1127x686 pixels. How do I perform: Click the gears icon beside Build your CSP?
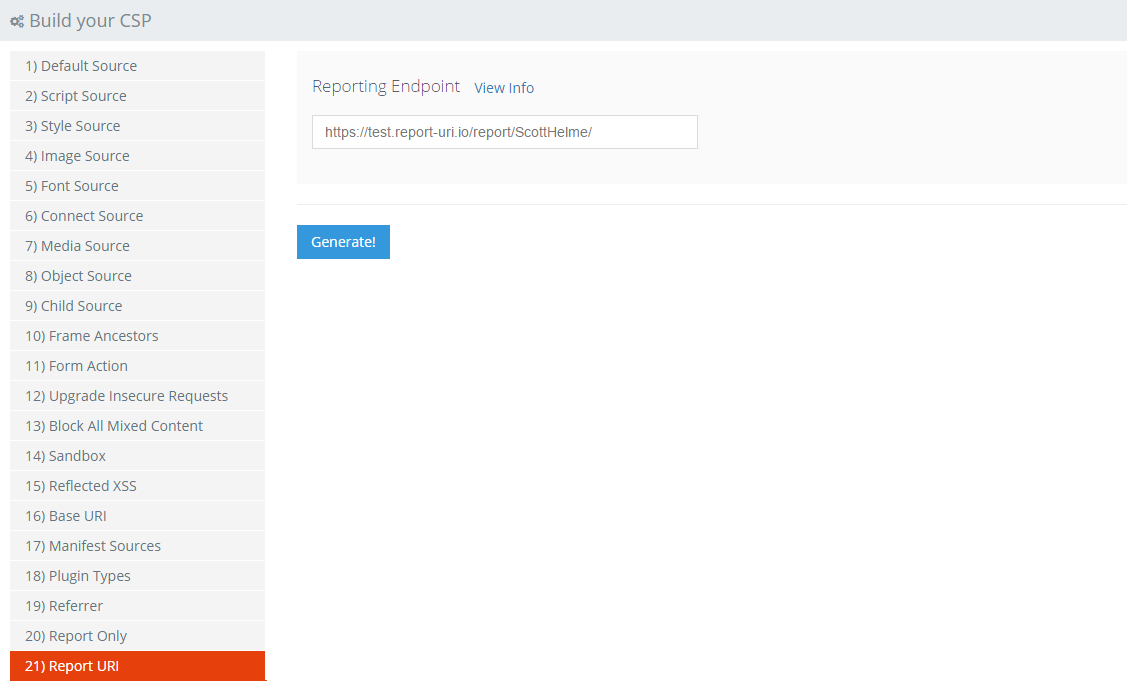click(17, 21)
